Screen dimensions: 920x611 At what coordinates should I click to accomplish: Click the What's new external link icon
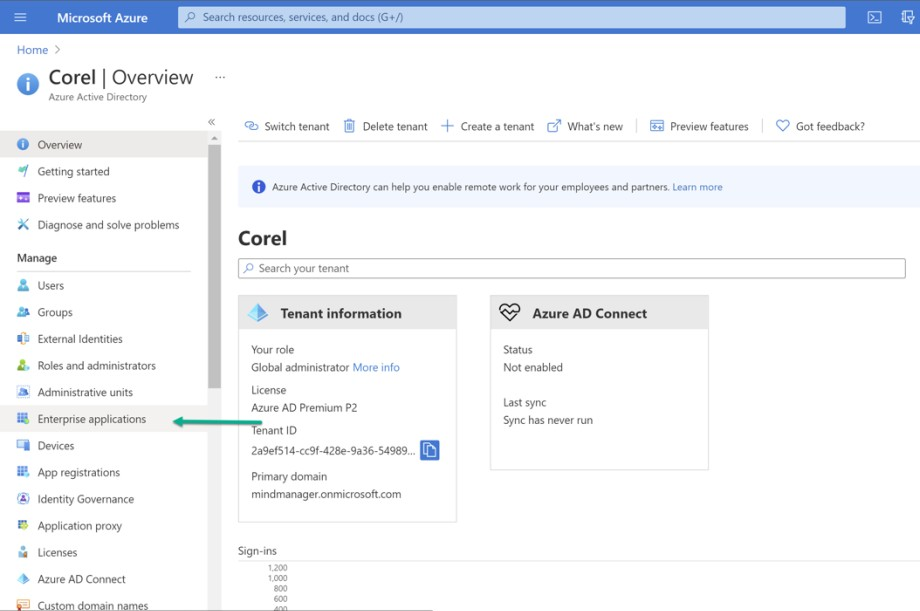(554, 126)
